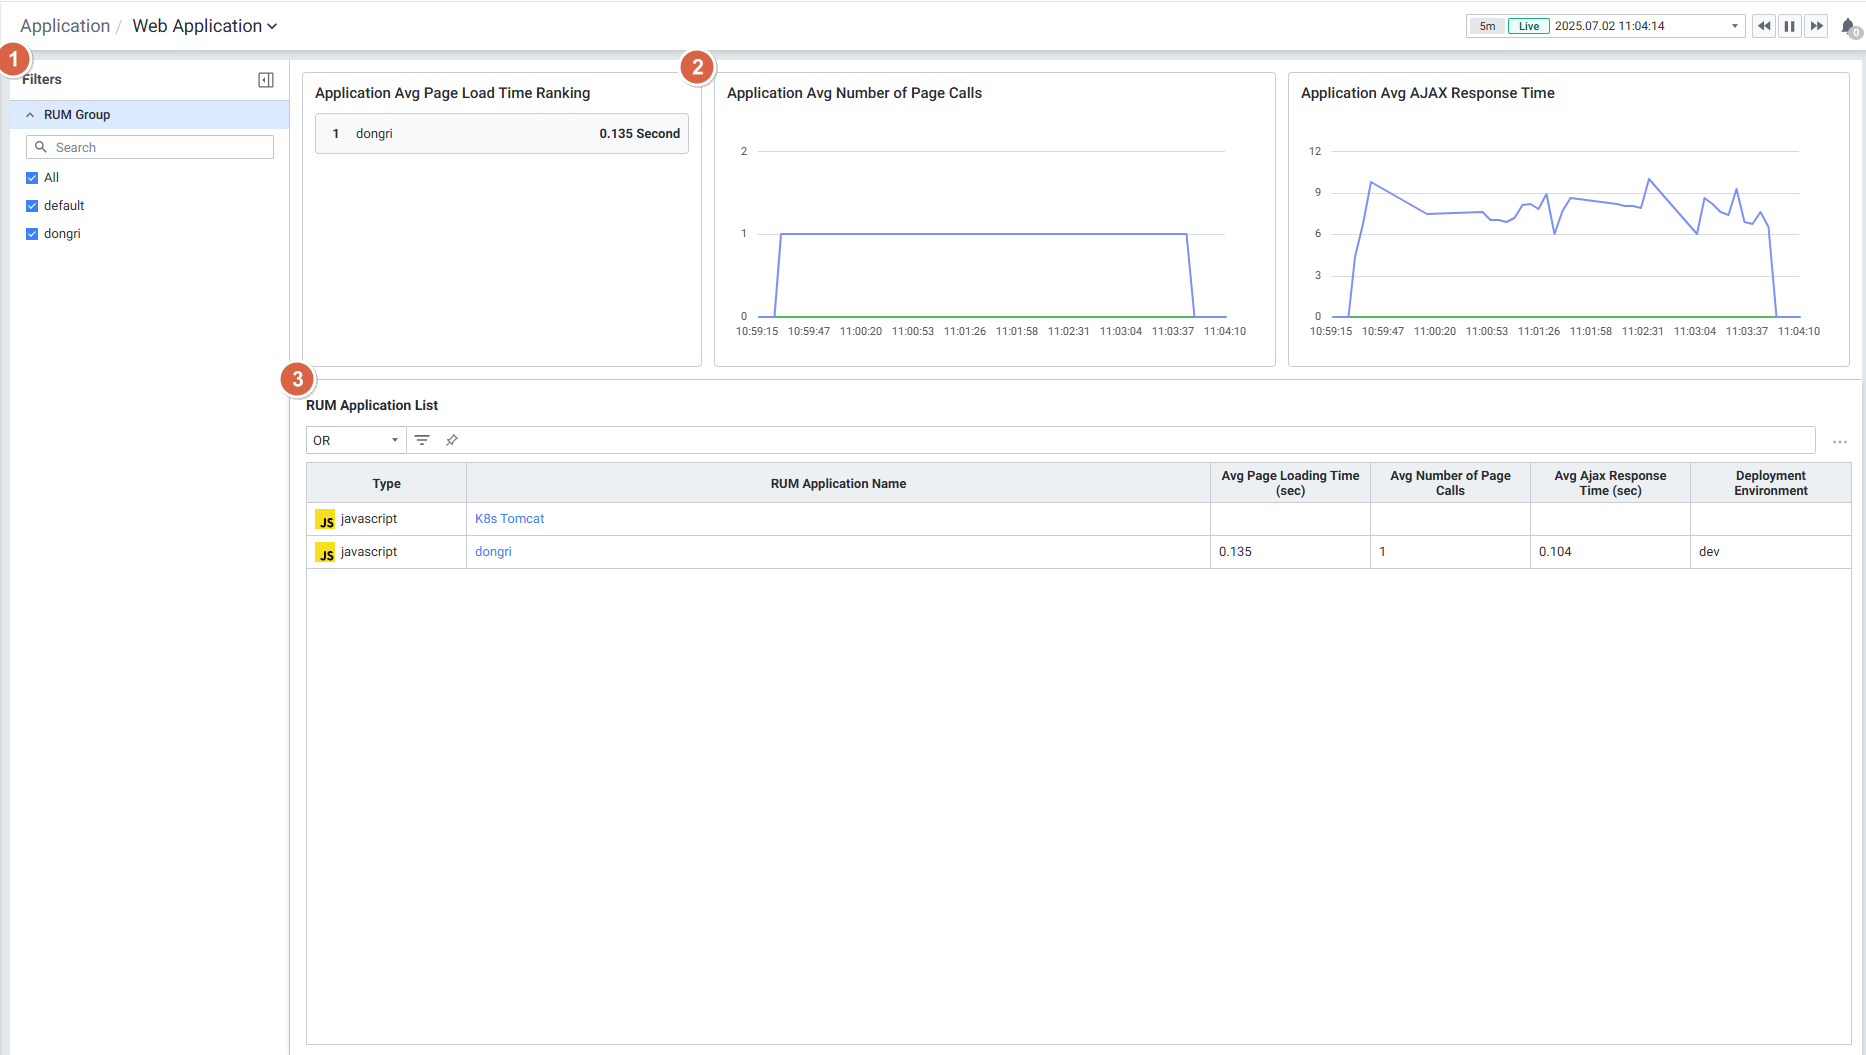The height and width of the screenshot is (1055, 1866).
Task: Collapse the Filters side panel
Action: tap(266, 80)
